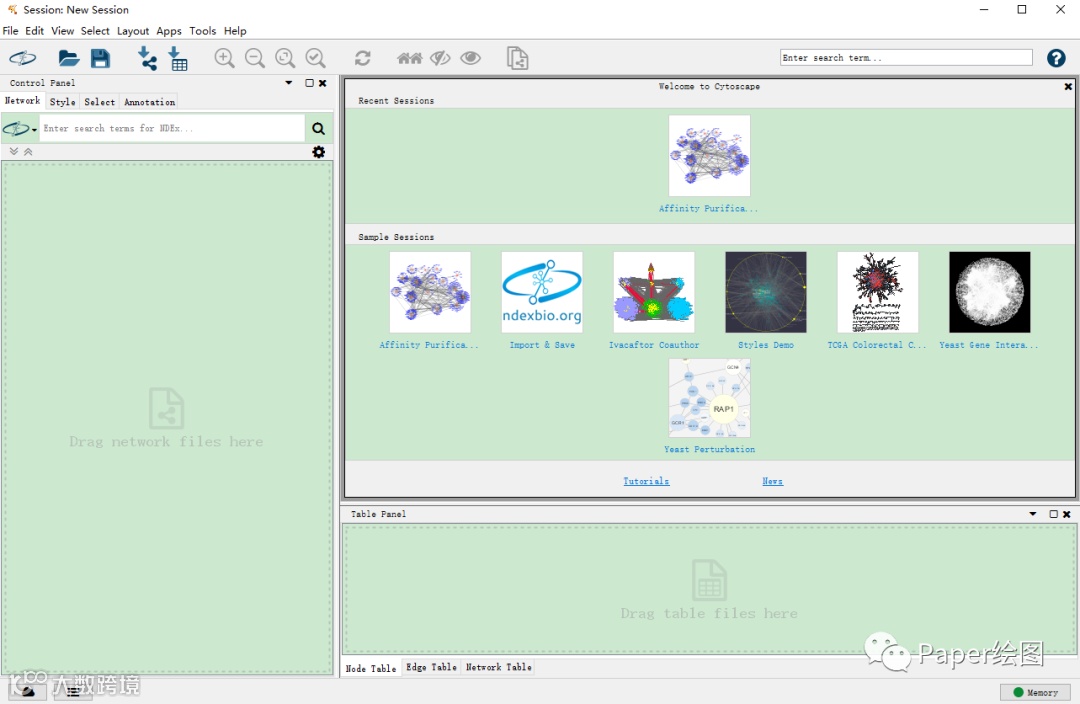This screenshot has width=1080, height=704.
Task: Open the Select menu
Action: 95,31
